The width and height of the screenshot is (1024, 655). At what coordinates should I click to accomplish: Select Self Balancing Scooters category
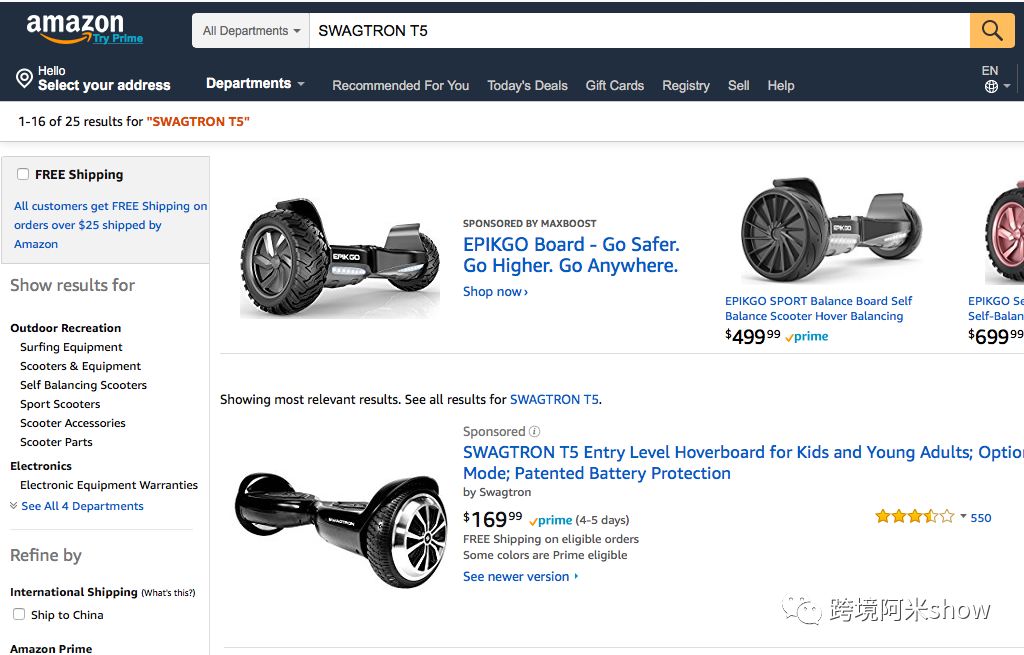point(83,385)
